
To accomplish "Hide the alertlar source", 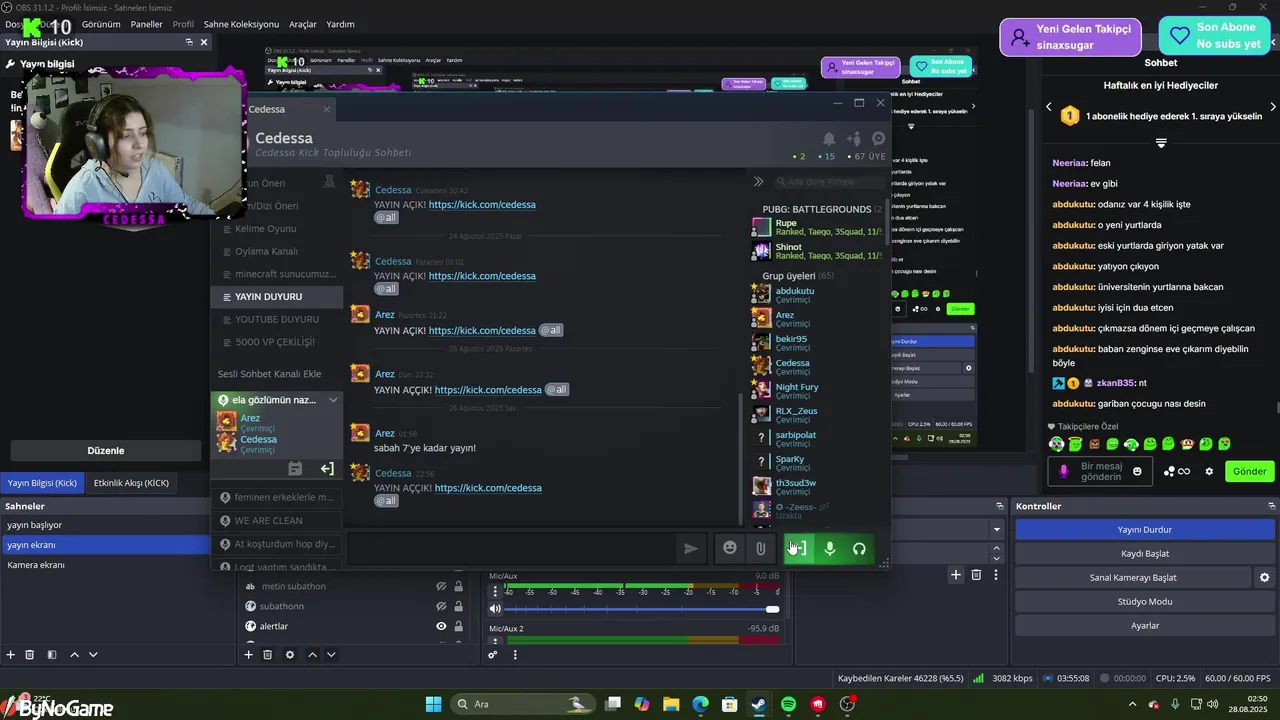I will coord(441,626).
